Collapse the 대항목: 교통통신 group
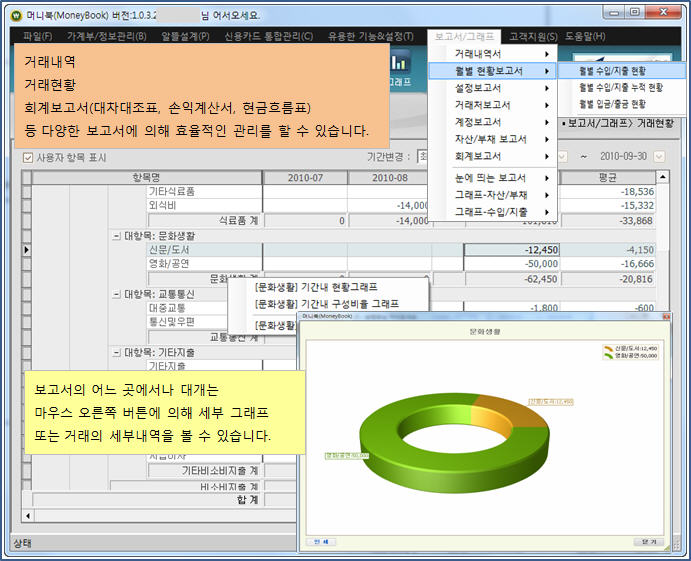This screenshot has width=691, height=561. 117,295
